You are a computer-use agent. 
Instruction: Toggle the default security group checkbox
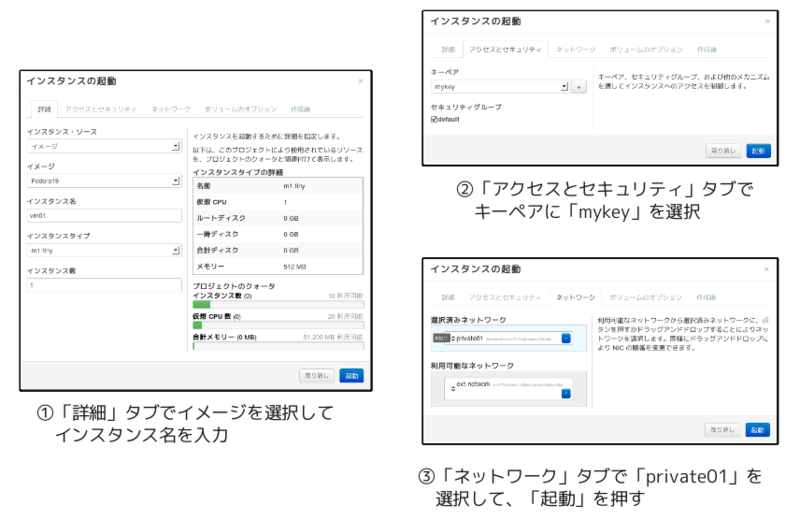[x=434, y=119]
